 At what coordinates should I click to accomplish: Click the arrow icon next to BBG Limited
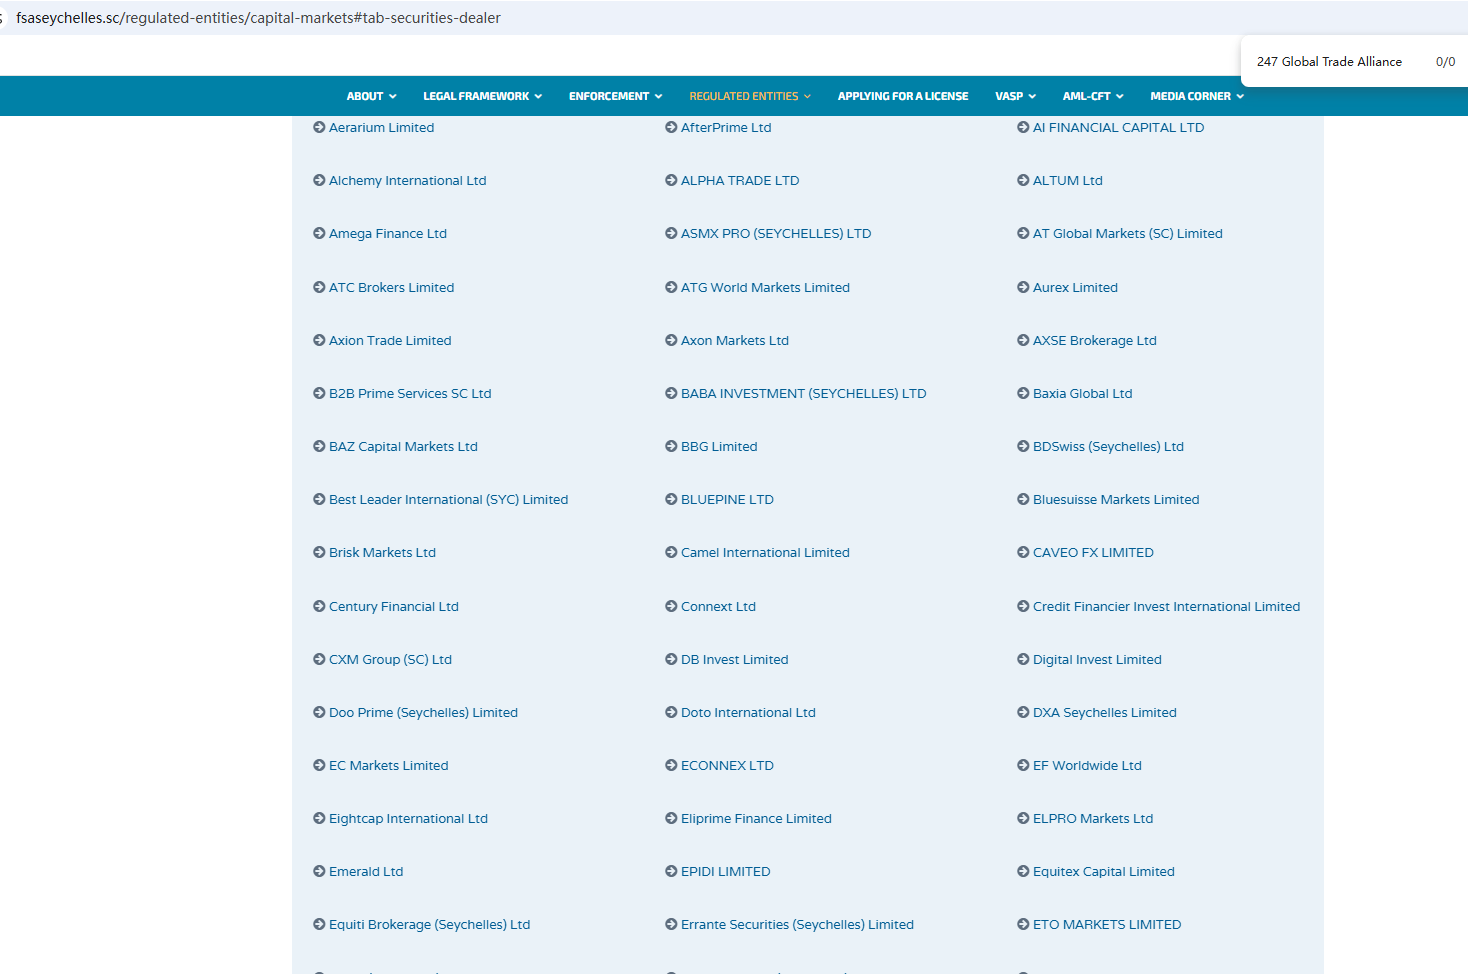[x=671, y=446]
